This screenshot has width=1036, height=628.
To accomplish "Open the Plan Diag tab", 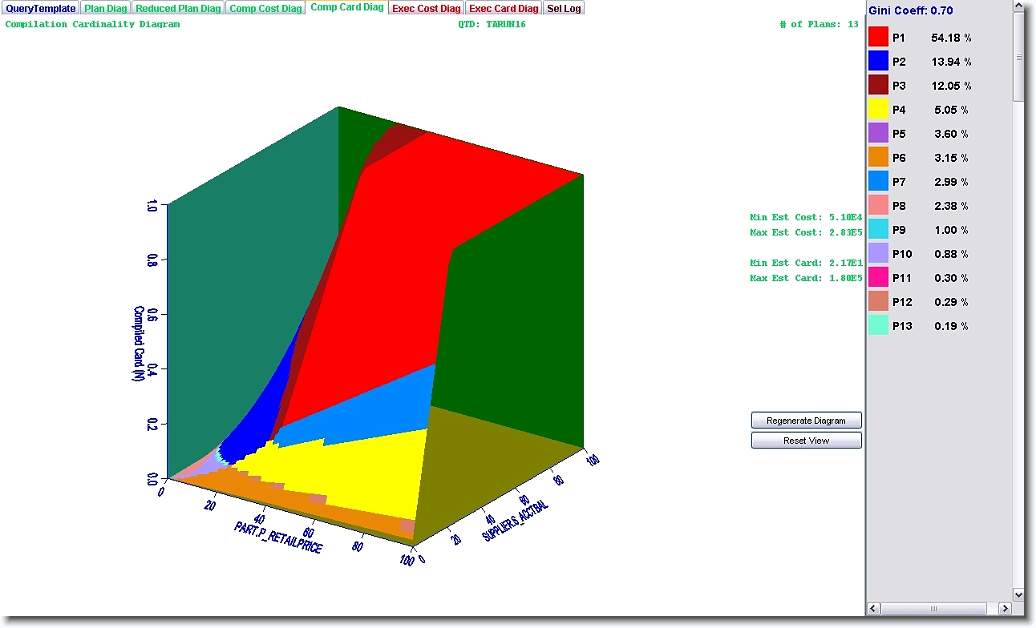I will 105,8.
